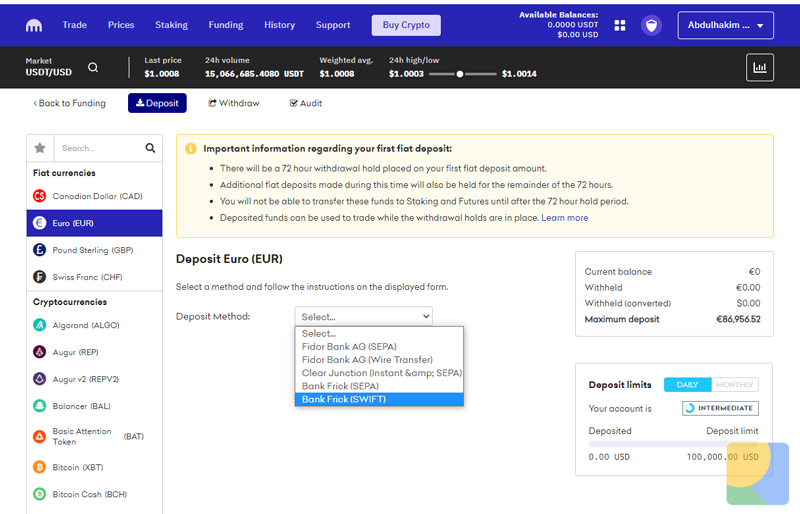Click the Augur REP coin icon
800x514 pixels.
pyautogui.click(x=40, y=352)
